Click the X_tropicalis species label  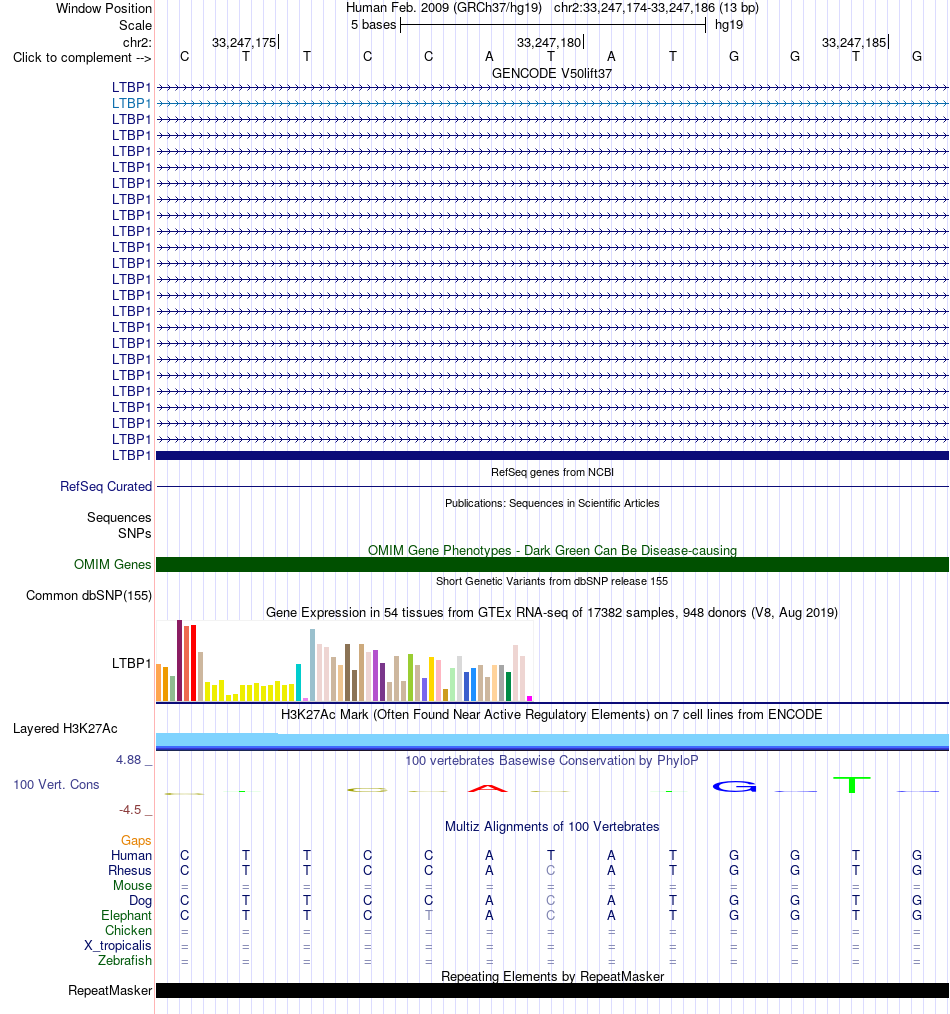click(x=118, y=945)
